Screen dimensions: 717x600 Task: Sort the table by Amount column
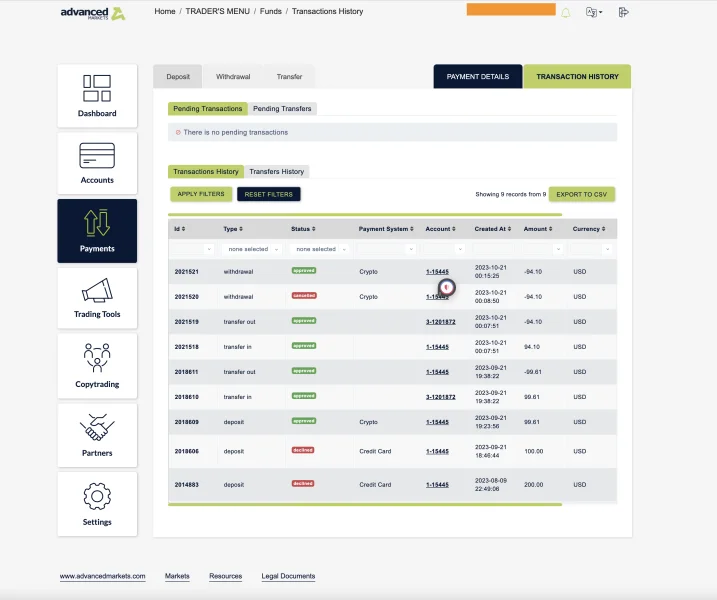click(538, 229)
